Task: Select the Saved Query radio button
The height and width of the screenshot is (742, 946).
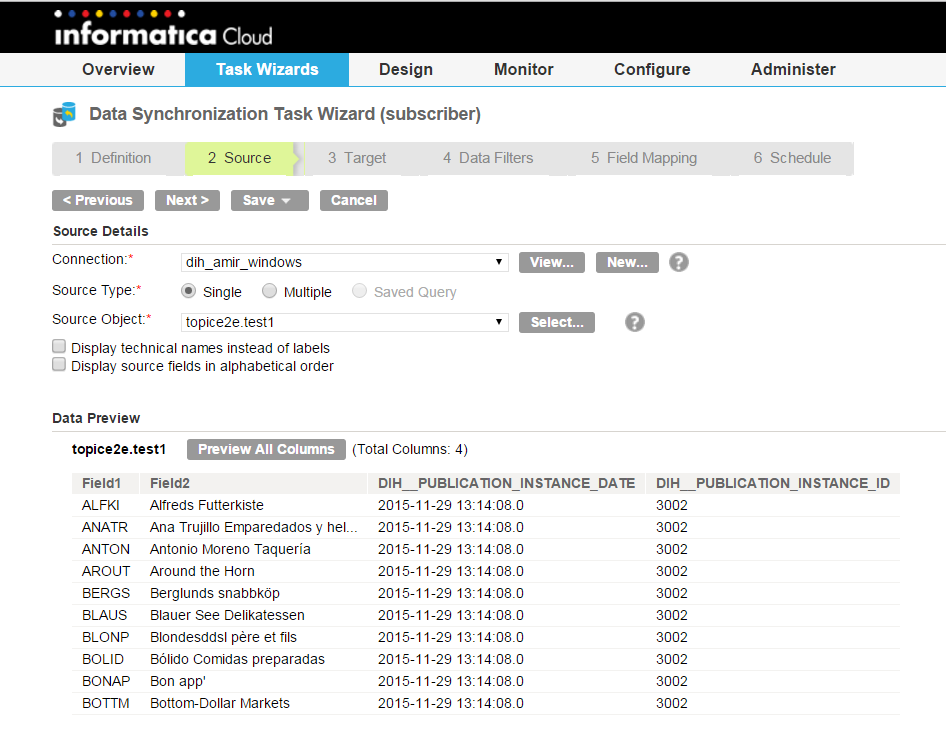Action: (x=360, y=291)
